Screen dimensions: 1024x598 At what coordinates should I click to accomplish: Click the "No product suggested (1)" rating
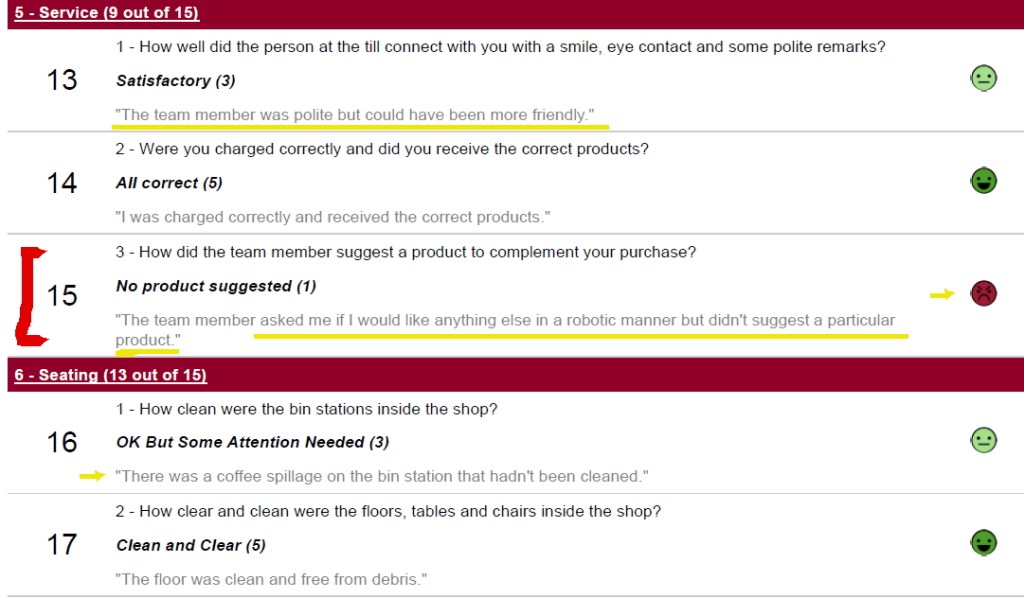click(216, 286)
